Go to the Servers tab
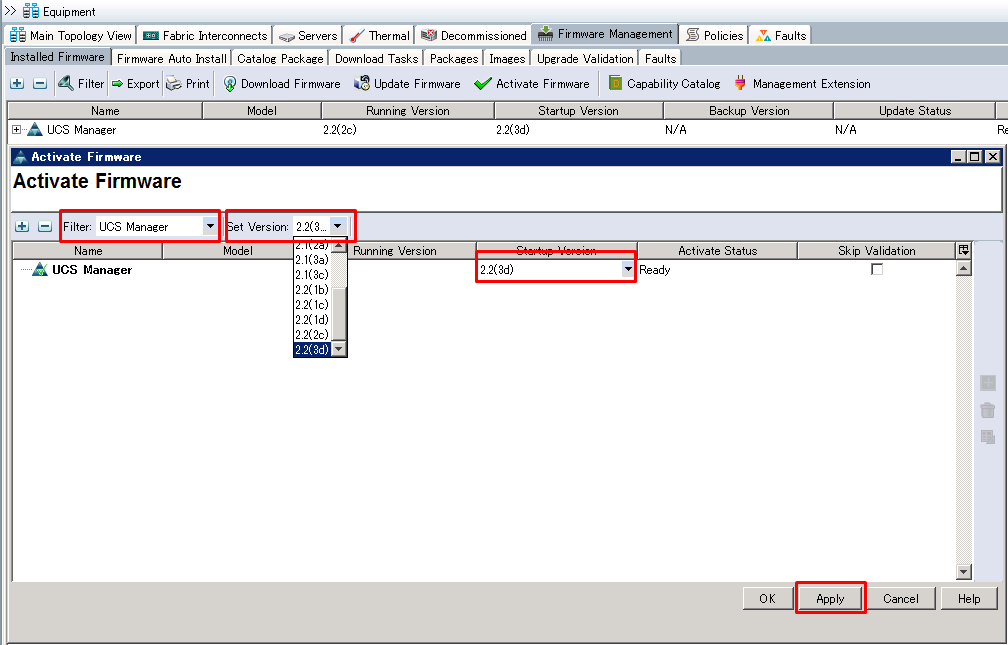The width and height of the screenshot is (1008, 645). tap(307, 35)
